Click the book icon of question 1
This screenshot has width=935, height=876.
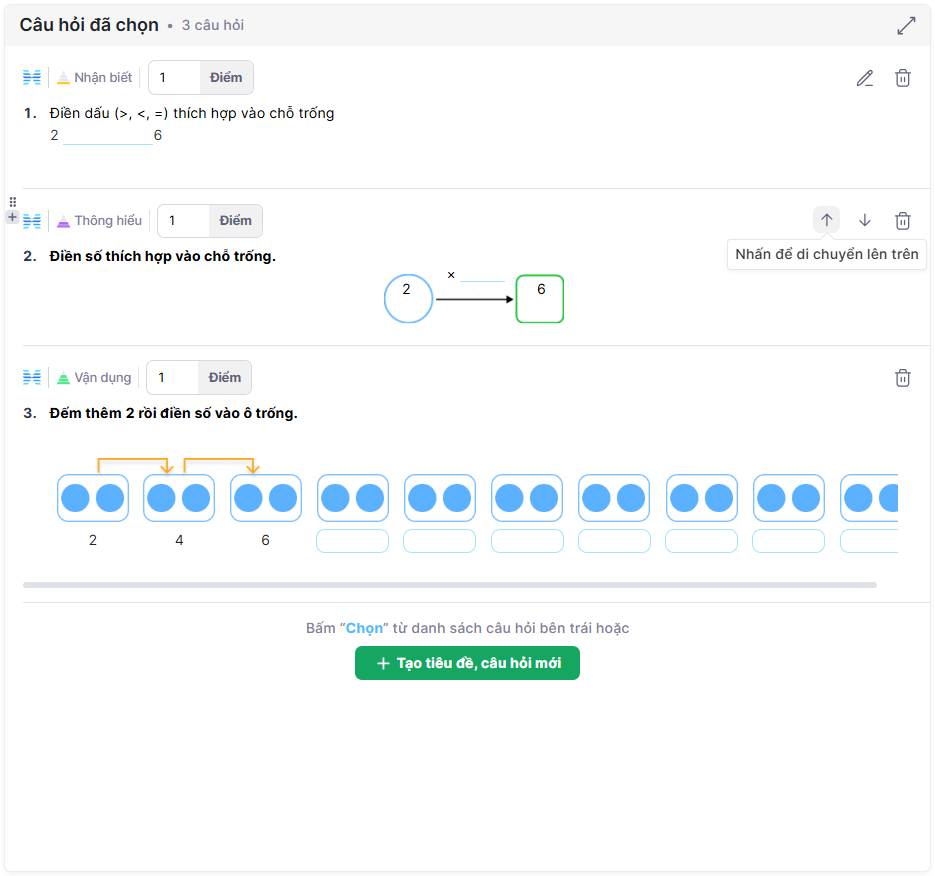(x=32, y=78)
